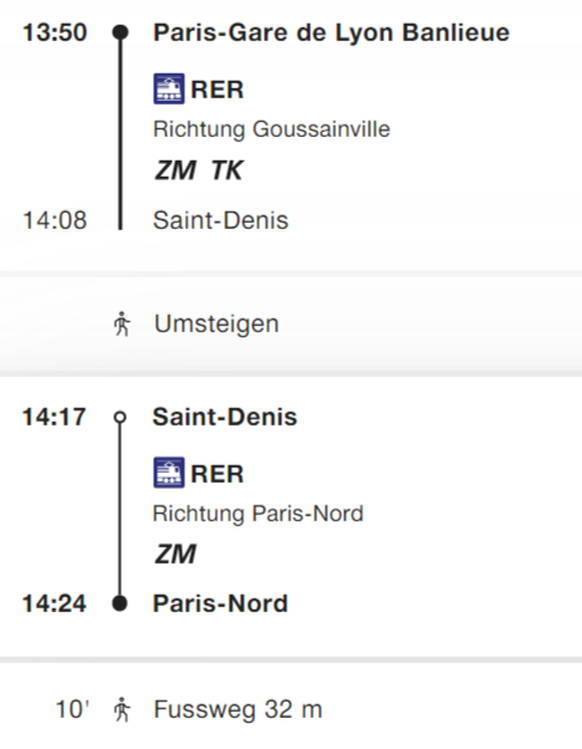This screenshot has width=582, height=749.
Task: Click the filled dot at Paris-Gare de Lyon Banlieue
Action: coord(120,32)
